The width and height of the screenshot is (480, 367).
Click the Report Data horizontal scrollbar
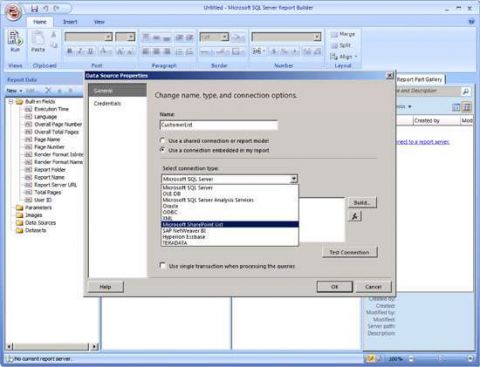coord(53,347)
